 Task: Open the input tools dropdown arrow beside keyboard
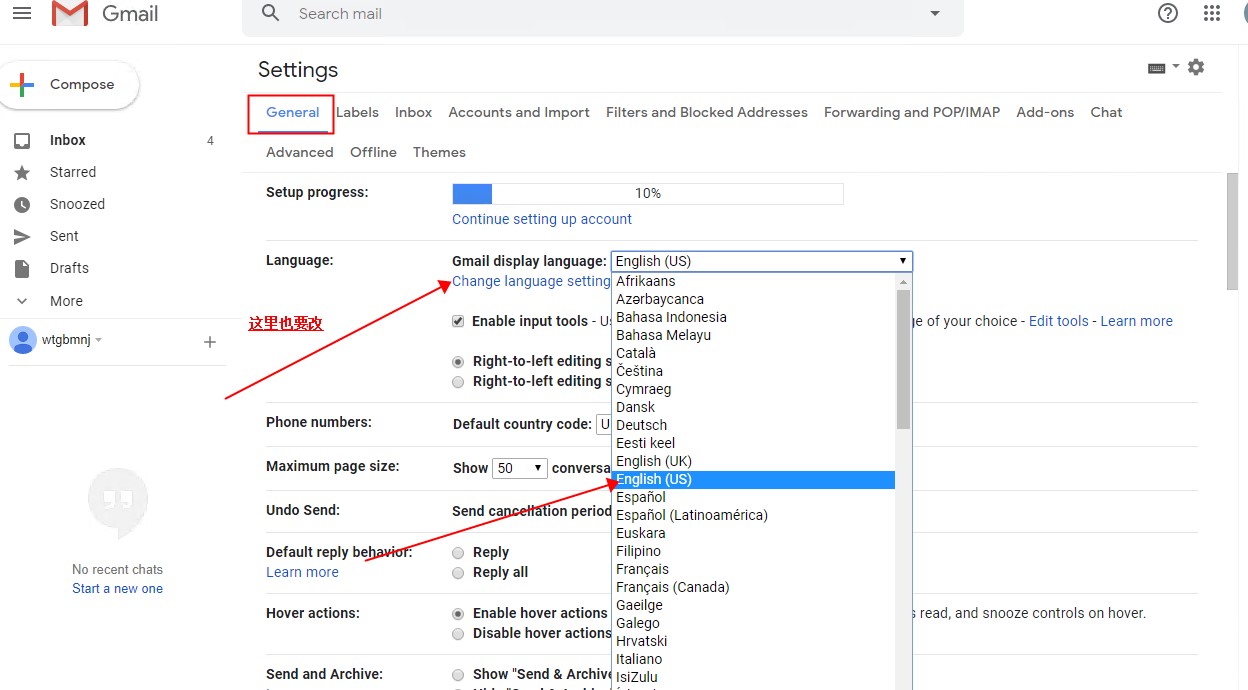coord(1176,67)
